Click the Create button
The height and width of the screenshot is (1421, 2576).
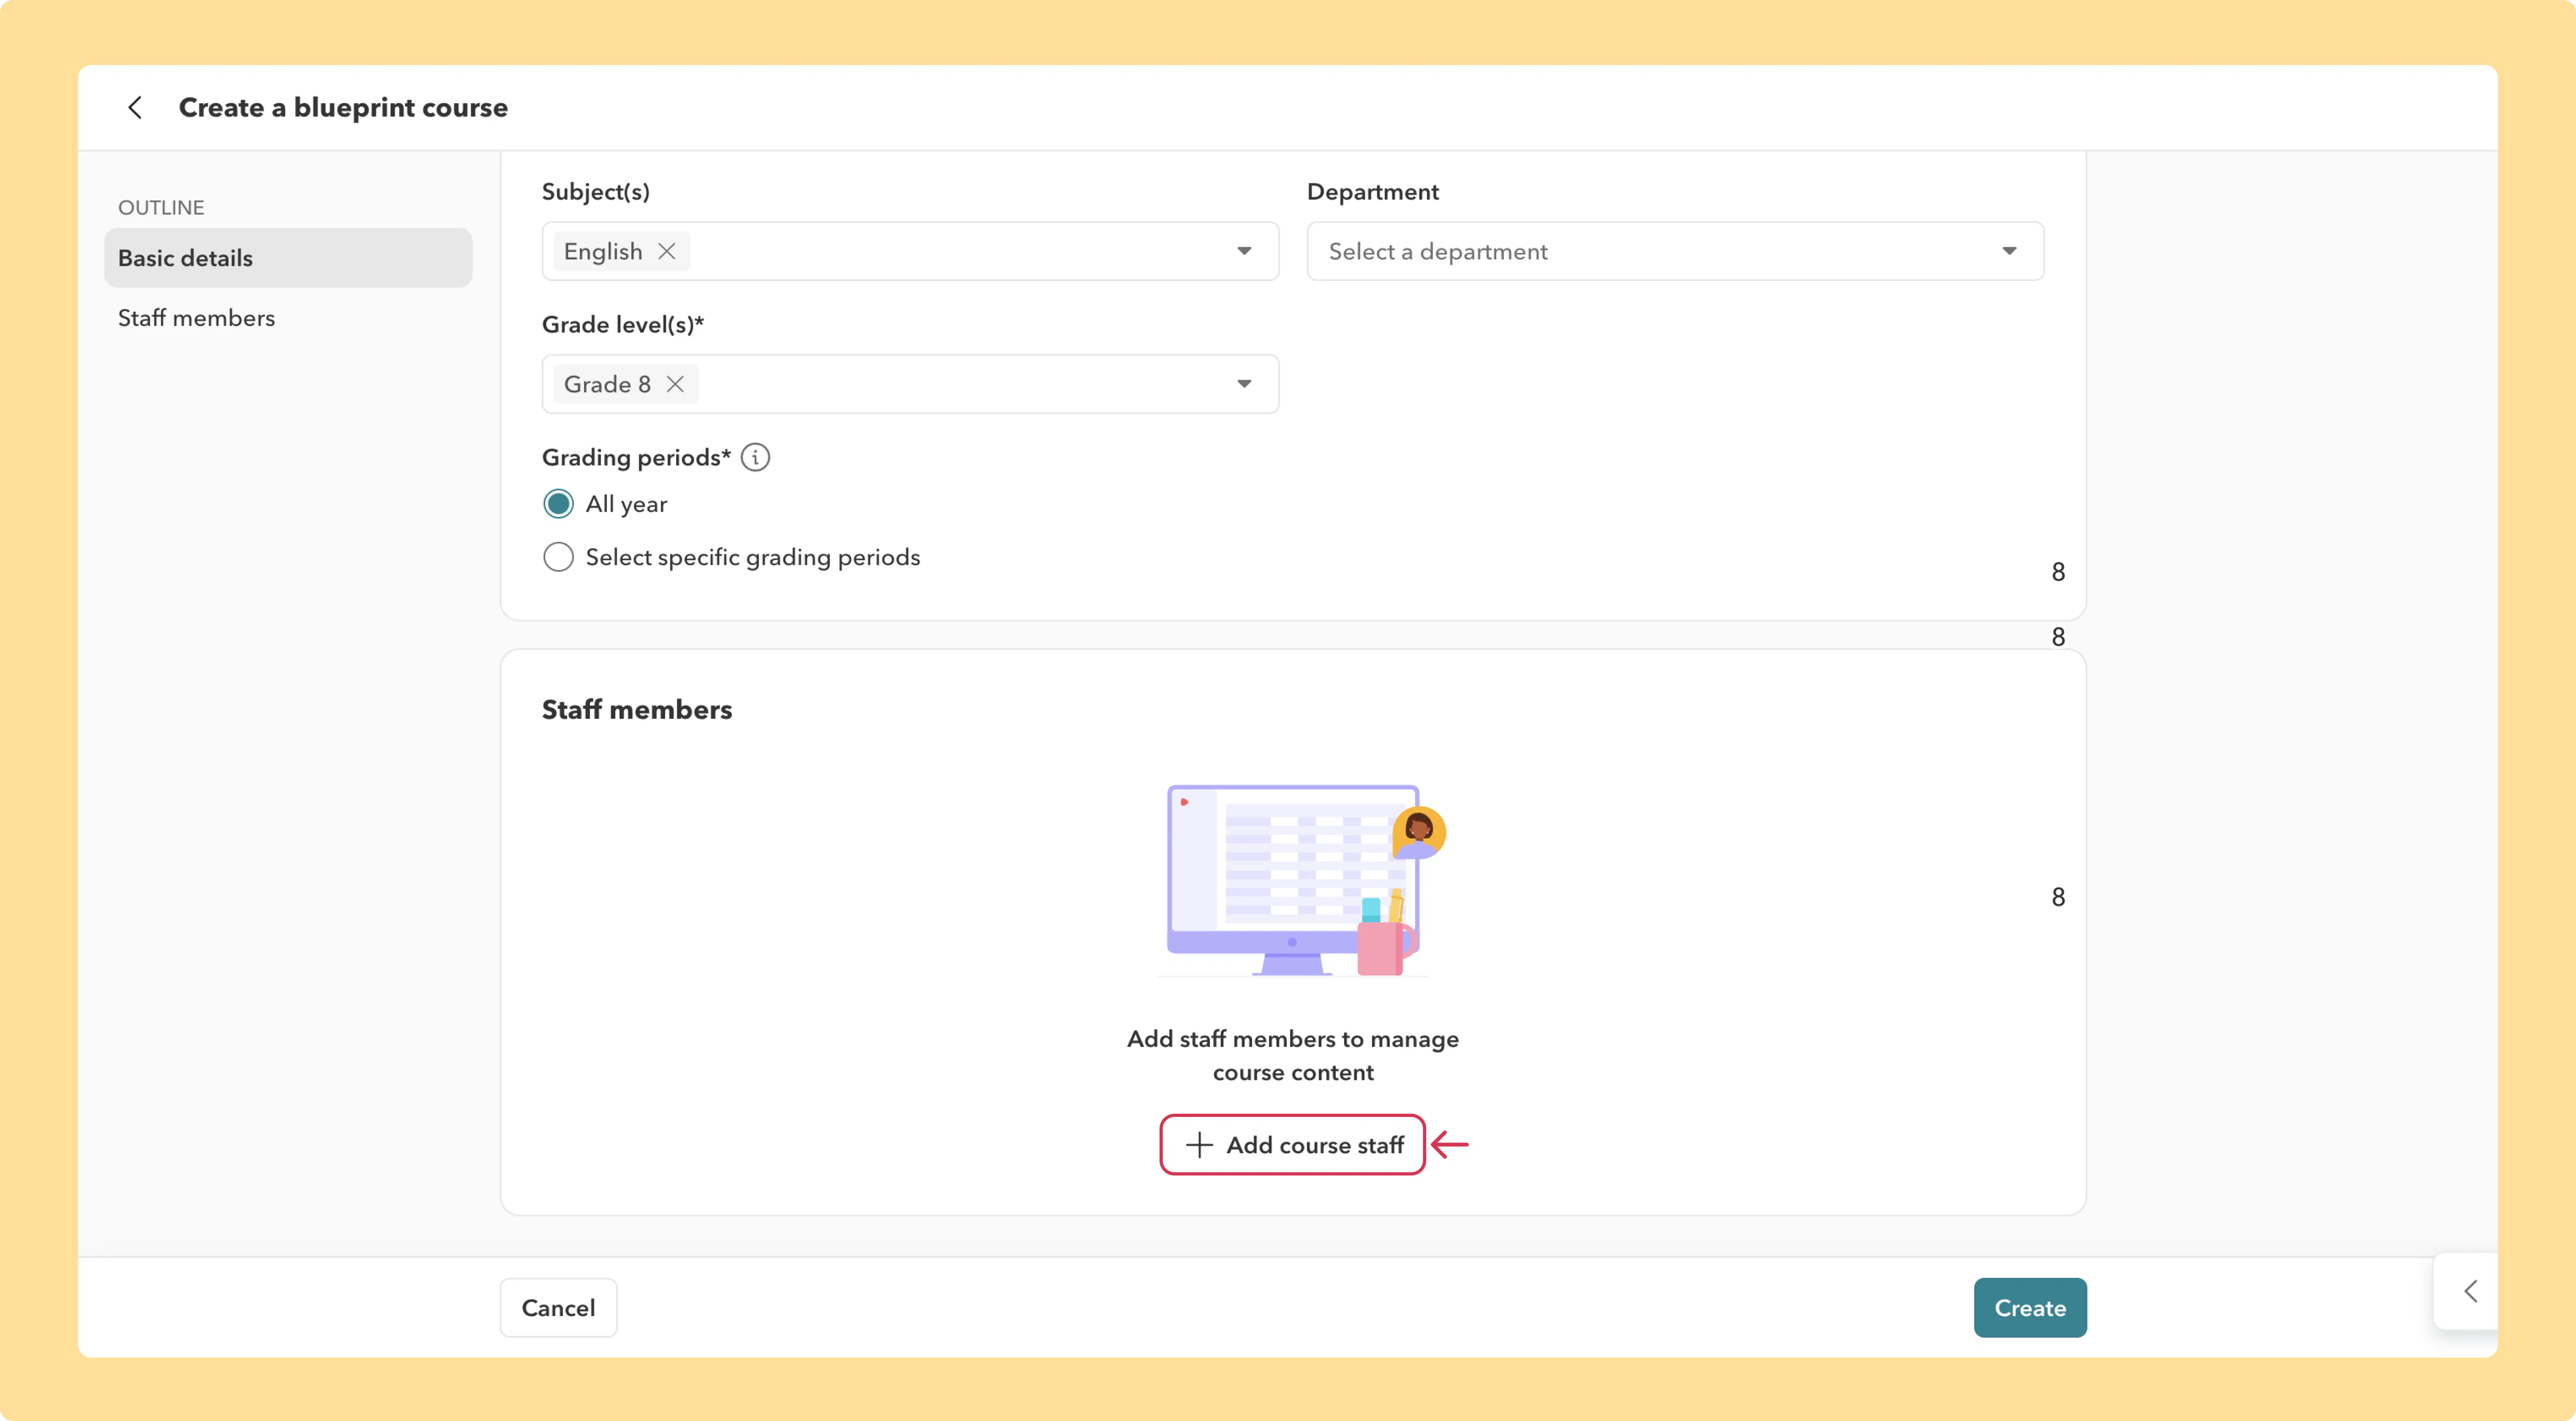tap(2030, 1308)
